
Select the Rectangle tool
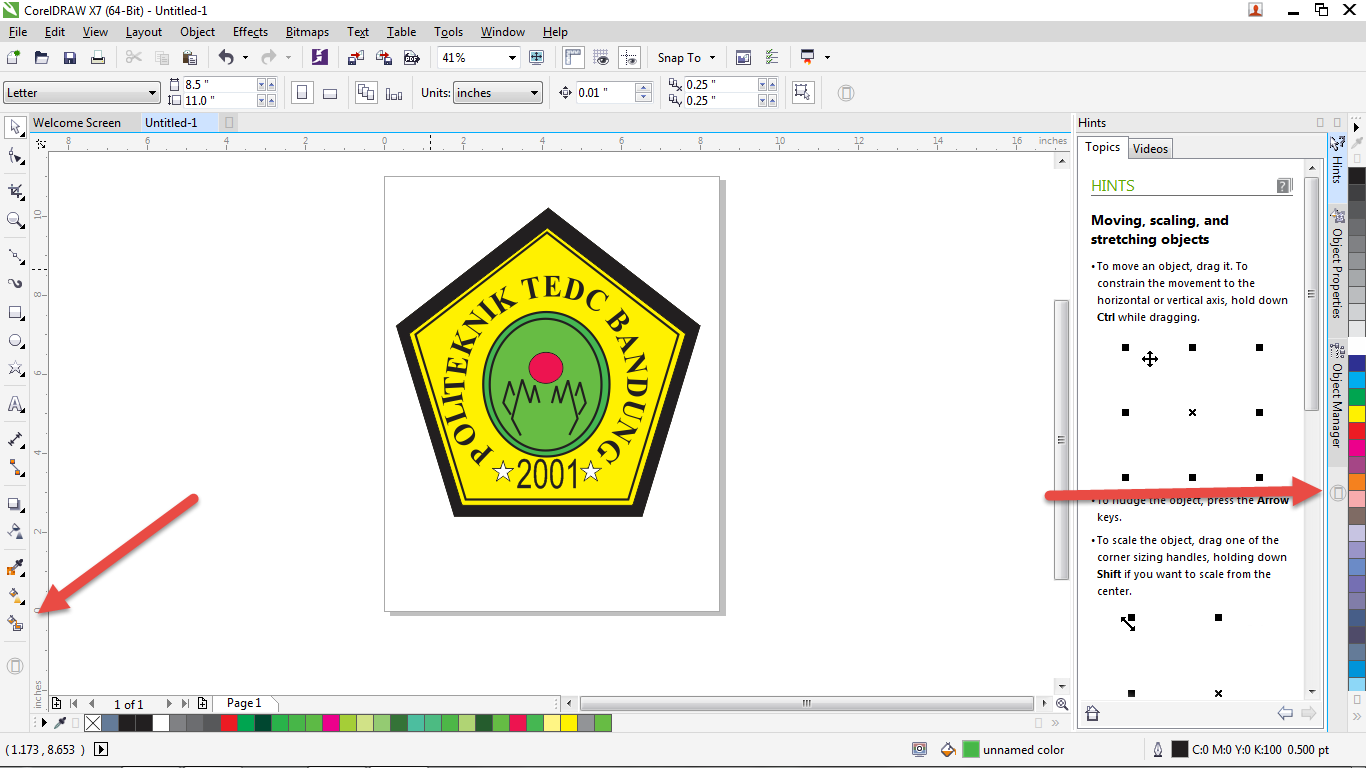pos(15,313)
